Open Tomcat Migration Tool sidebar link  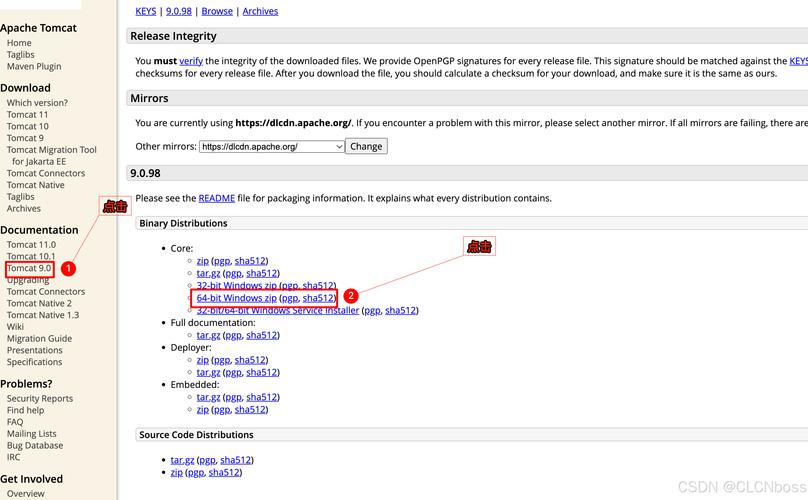coord(52,150)
